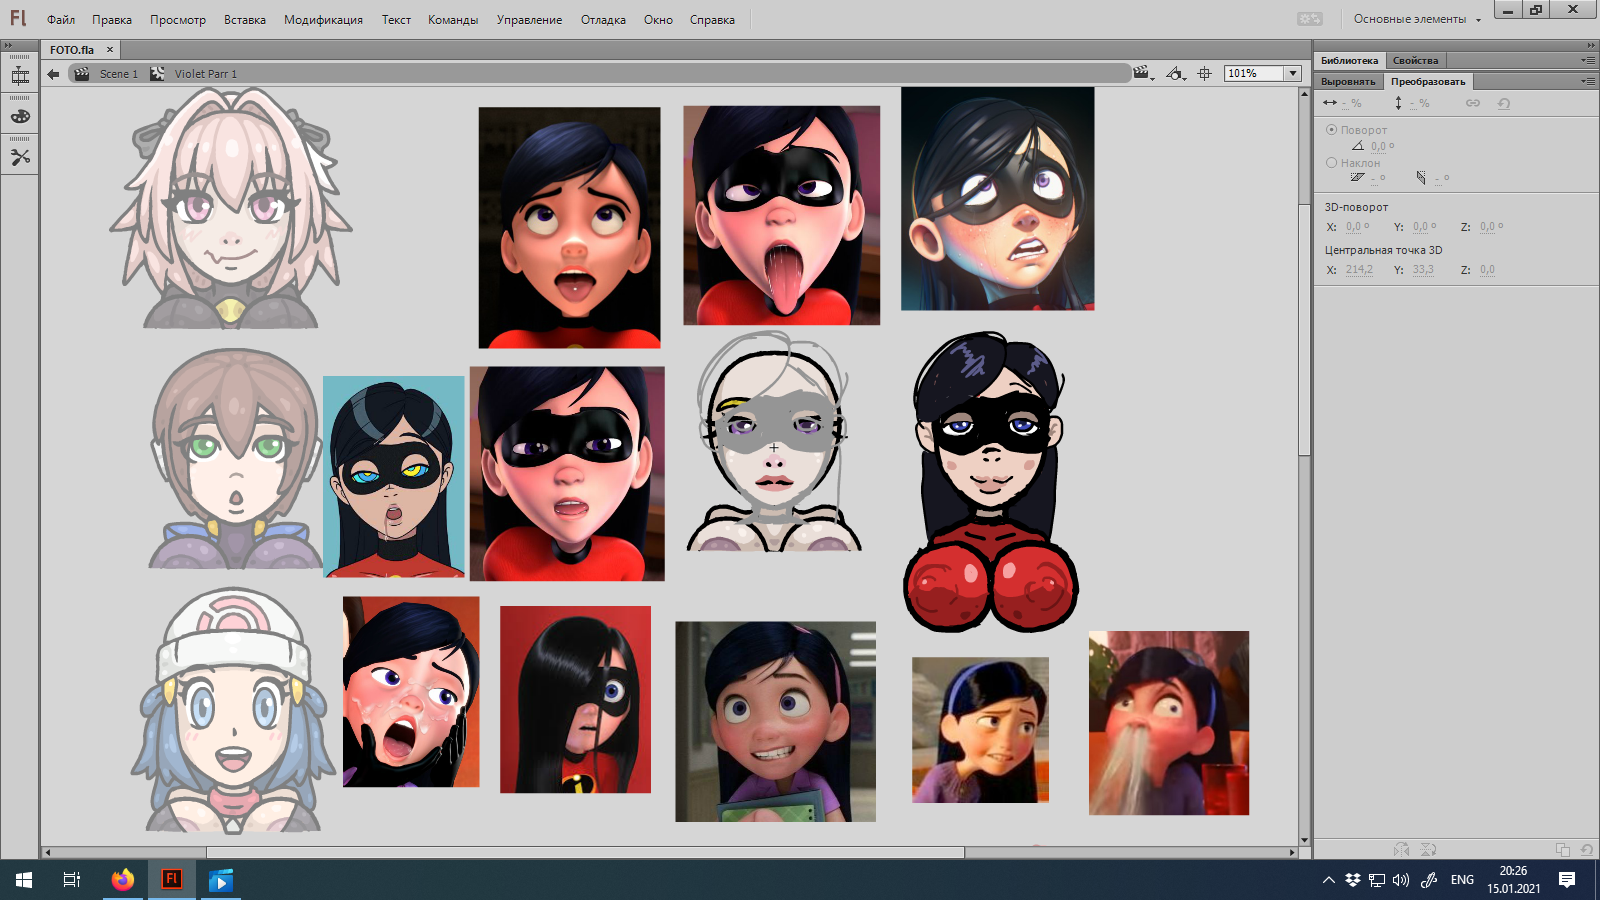
Task: Open the Модификация menu
Action: (x=323, y=20)
